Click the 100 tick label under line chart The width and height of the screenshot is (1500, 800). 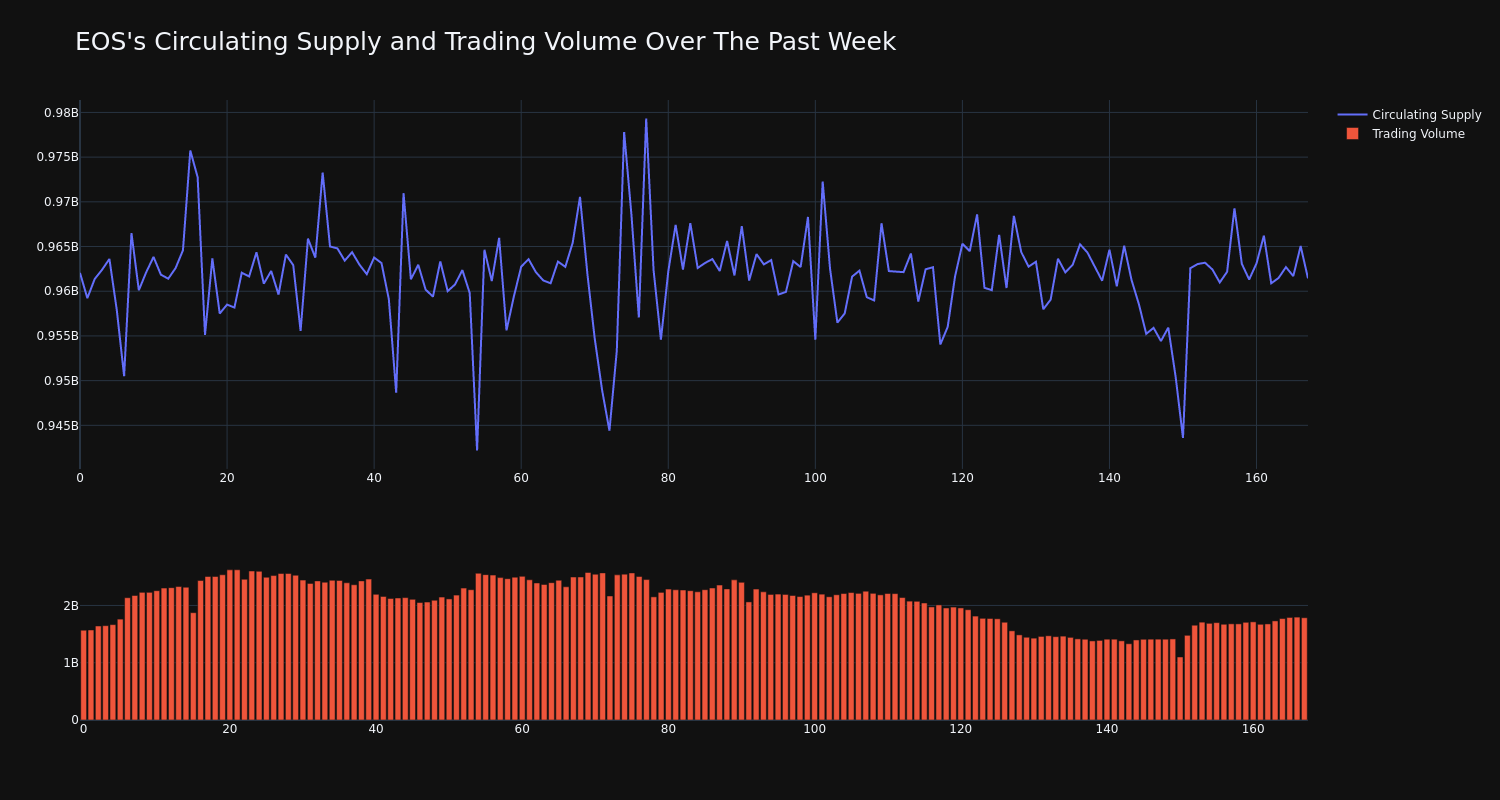(815, 478)
